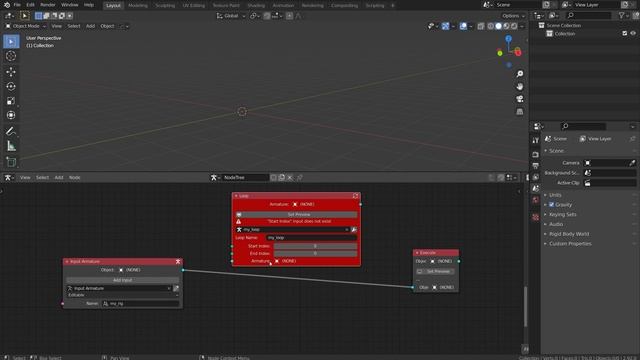The width and height of the screenshot is (640, 360).
Task: Unlink the NodeTree with X button
Action: [290, 178]
